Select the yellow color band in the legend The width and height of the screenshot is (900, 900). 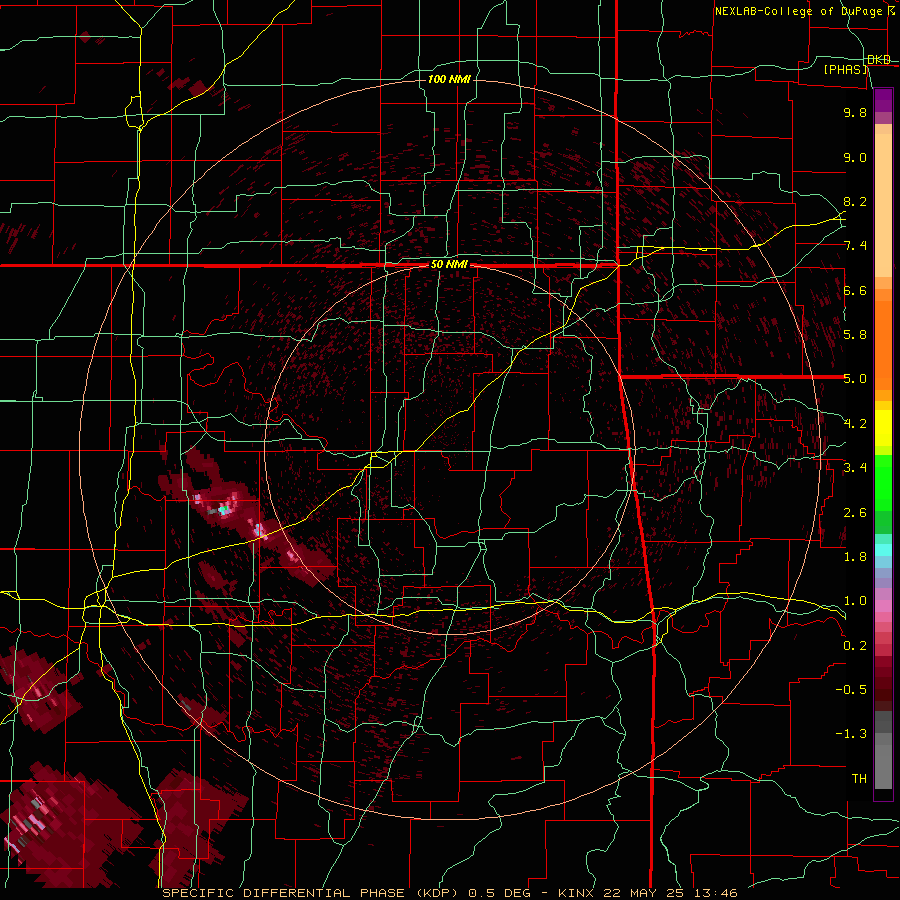tap(883, 428)
